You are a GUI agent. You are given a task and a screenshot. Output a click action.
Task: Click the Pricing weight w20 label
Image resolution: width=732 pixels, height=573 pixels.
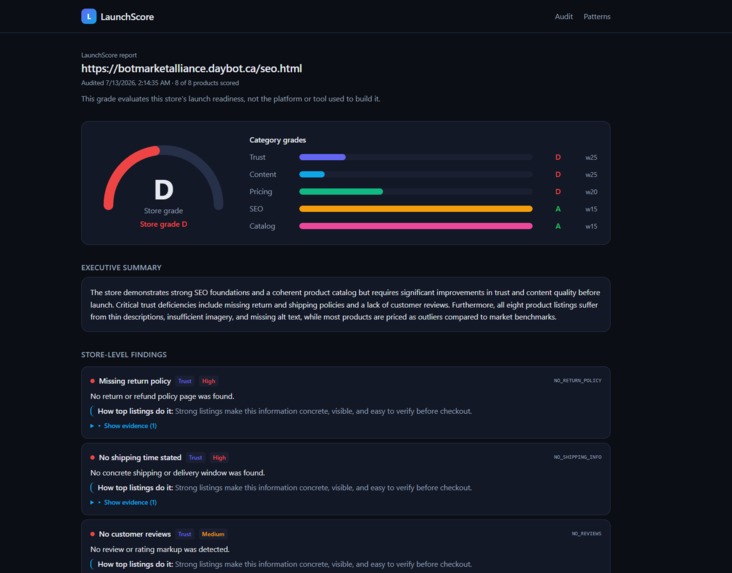pos(591,192)
